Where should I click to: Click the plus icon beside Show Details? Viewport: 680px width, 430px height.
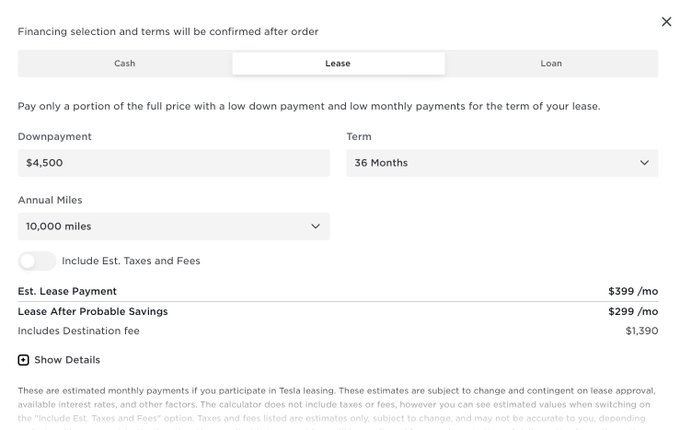[x=23, y=360]
